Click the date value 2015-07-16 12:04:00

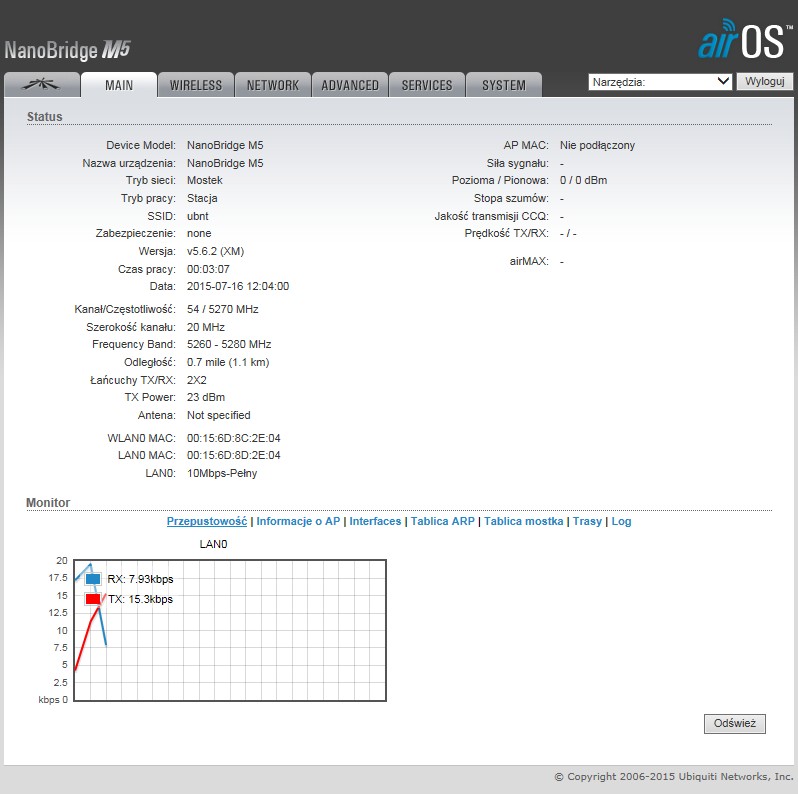coord(238,287)
